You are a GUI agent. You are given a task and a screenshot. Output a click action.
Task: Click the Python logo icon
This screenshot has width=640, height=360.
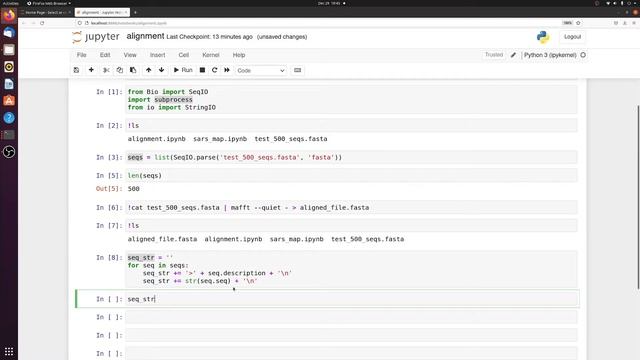pos(543,37)
